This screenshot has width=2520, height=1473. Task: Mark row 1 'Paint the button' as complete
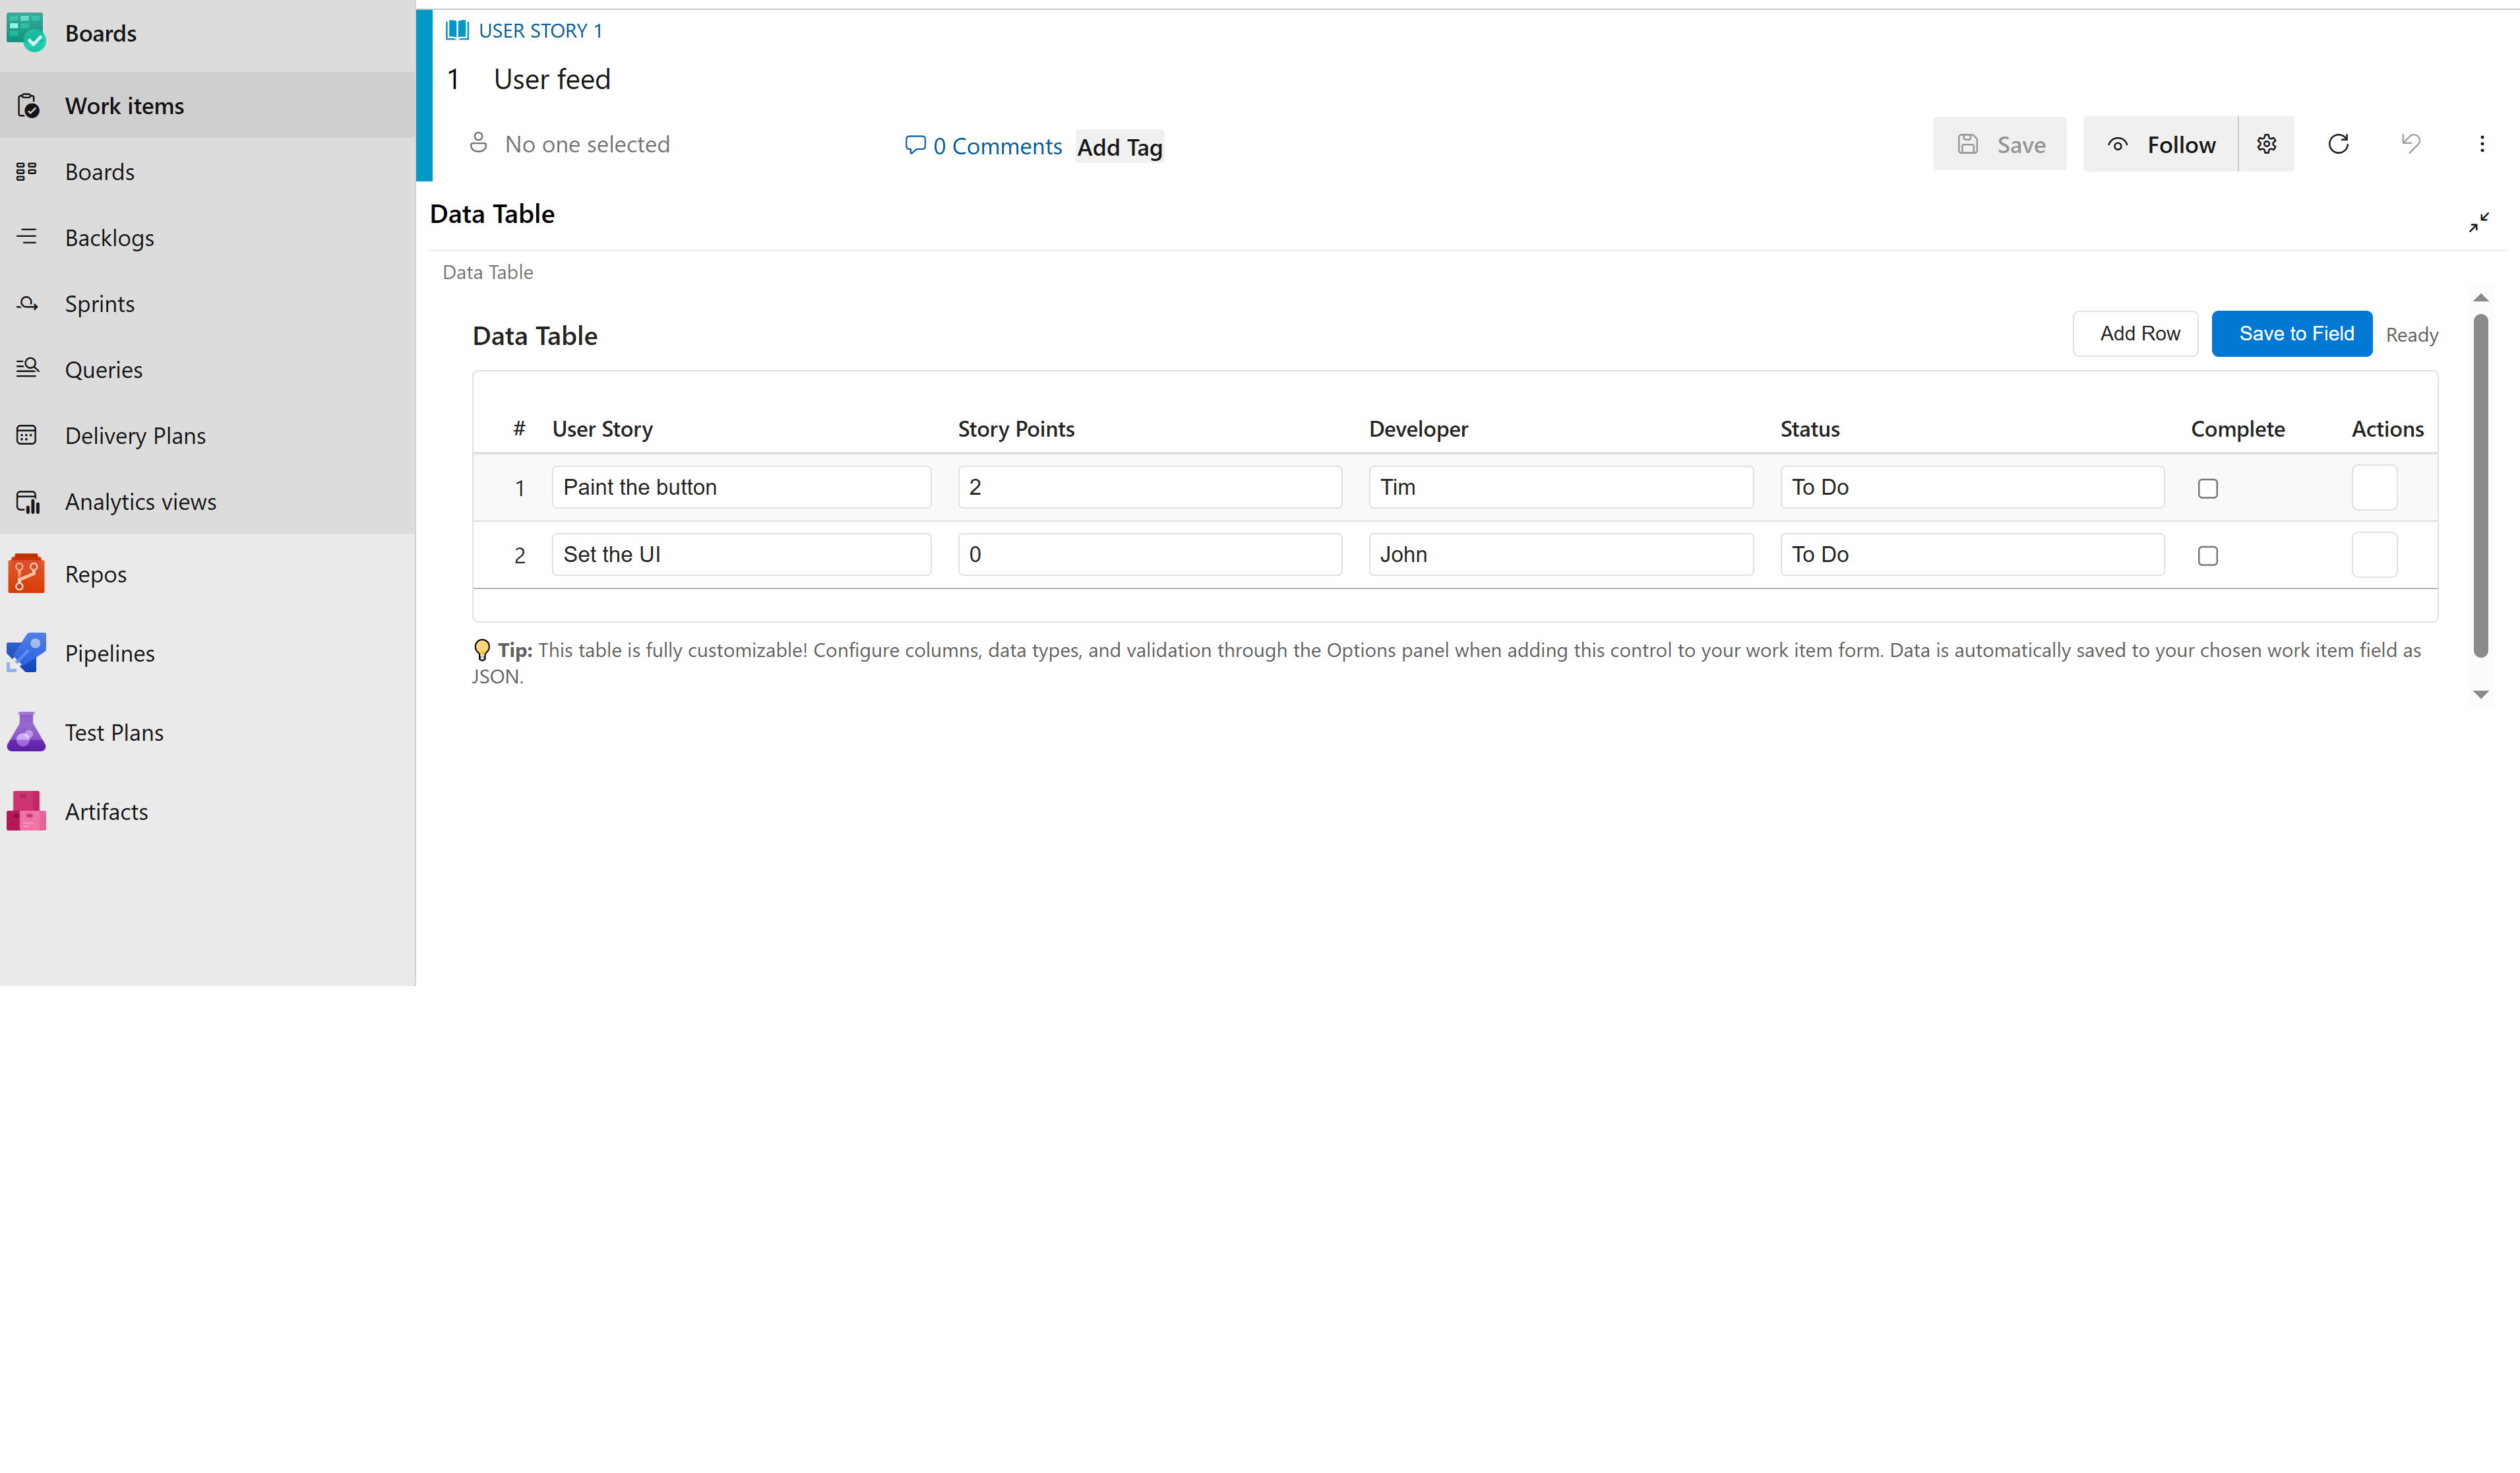coord(2208,488)
